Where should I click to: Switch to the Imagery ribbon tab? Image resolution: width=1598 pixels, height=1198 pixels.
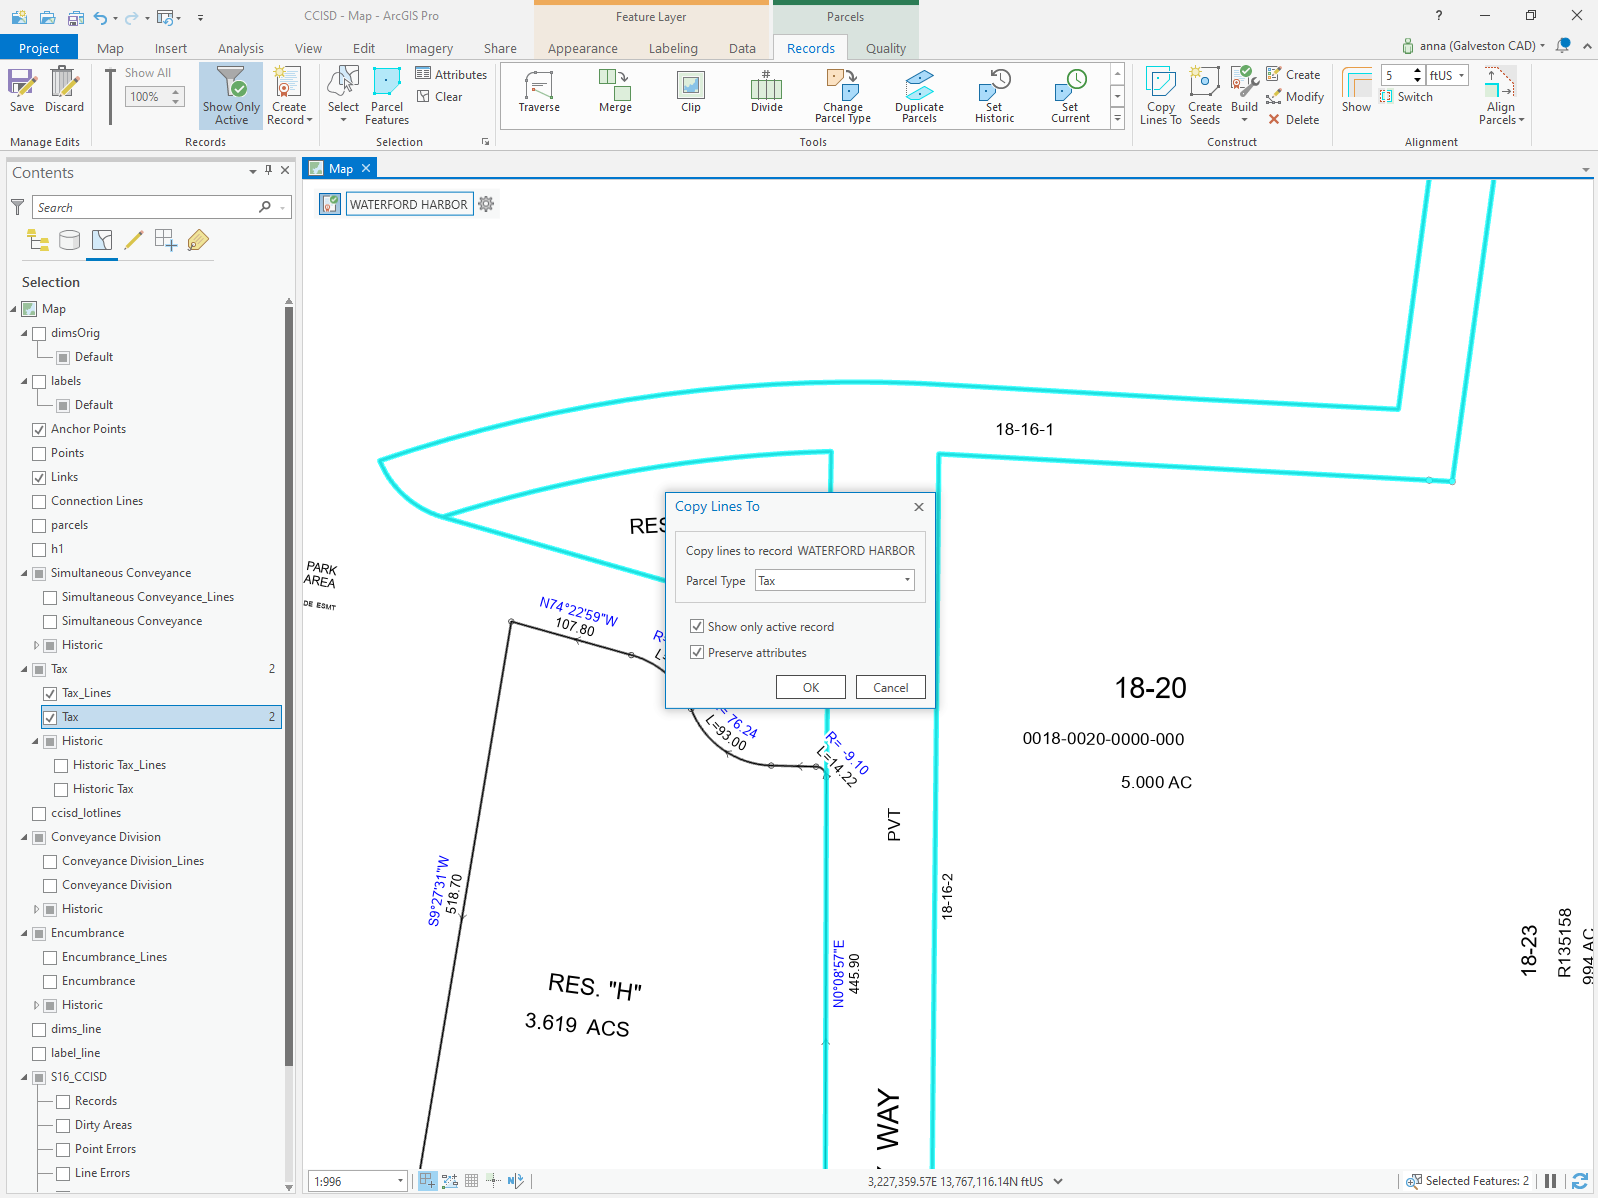point(429,48)
